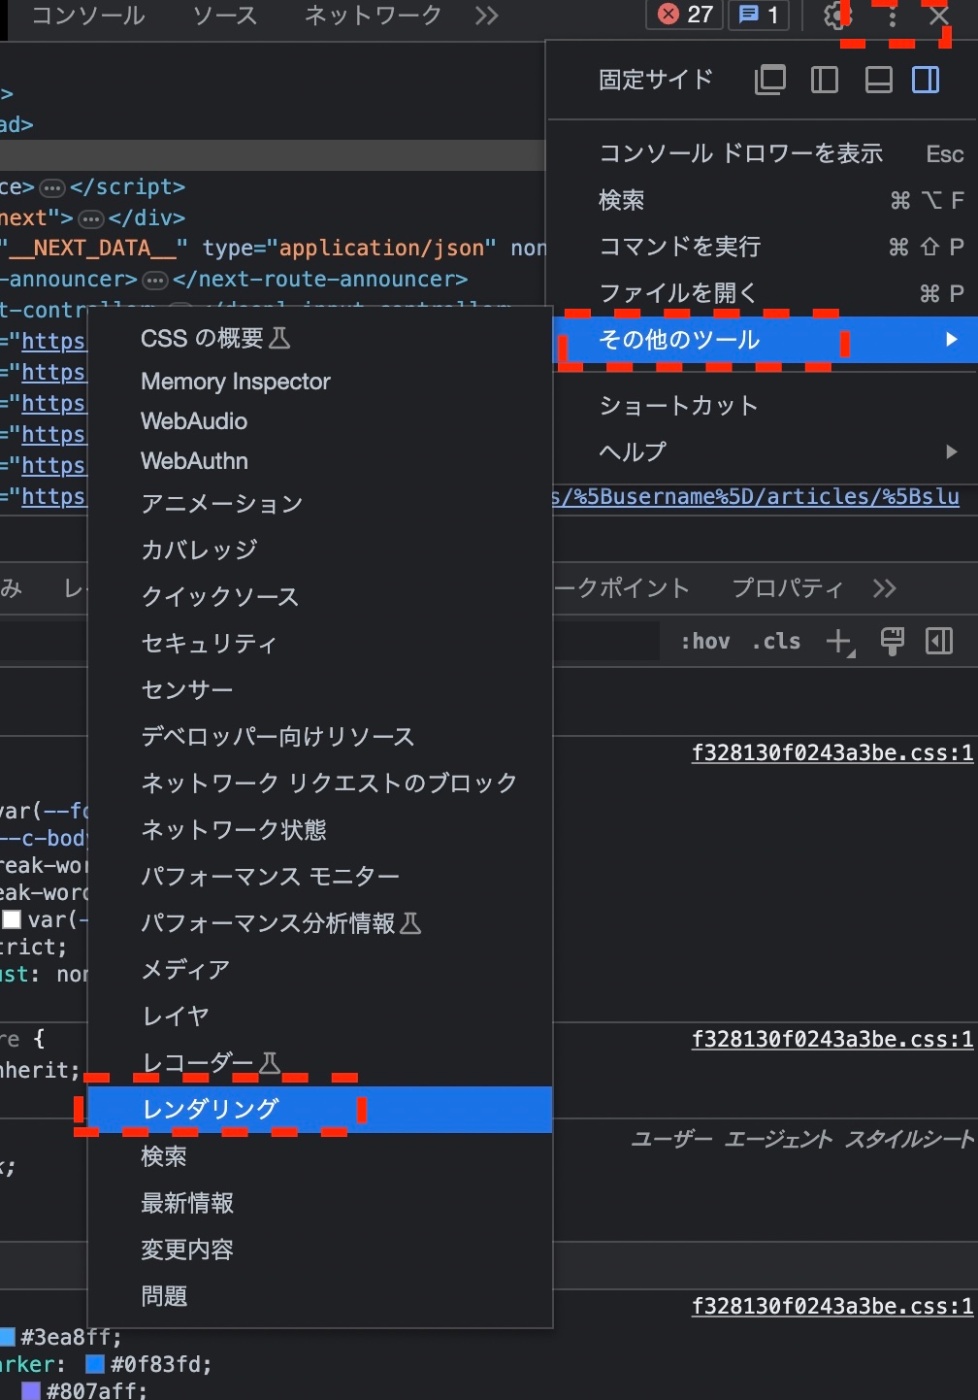This screenshot has width=978, height=1400.
Task: Click the red error count badge 27
Action: 685,15
